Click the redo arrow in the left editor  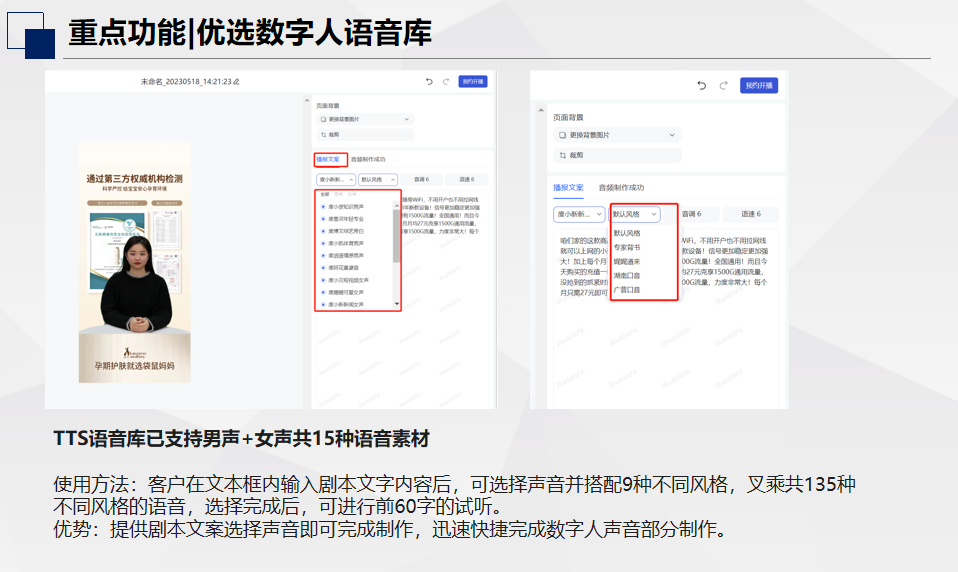[445, 81]
